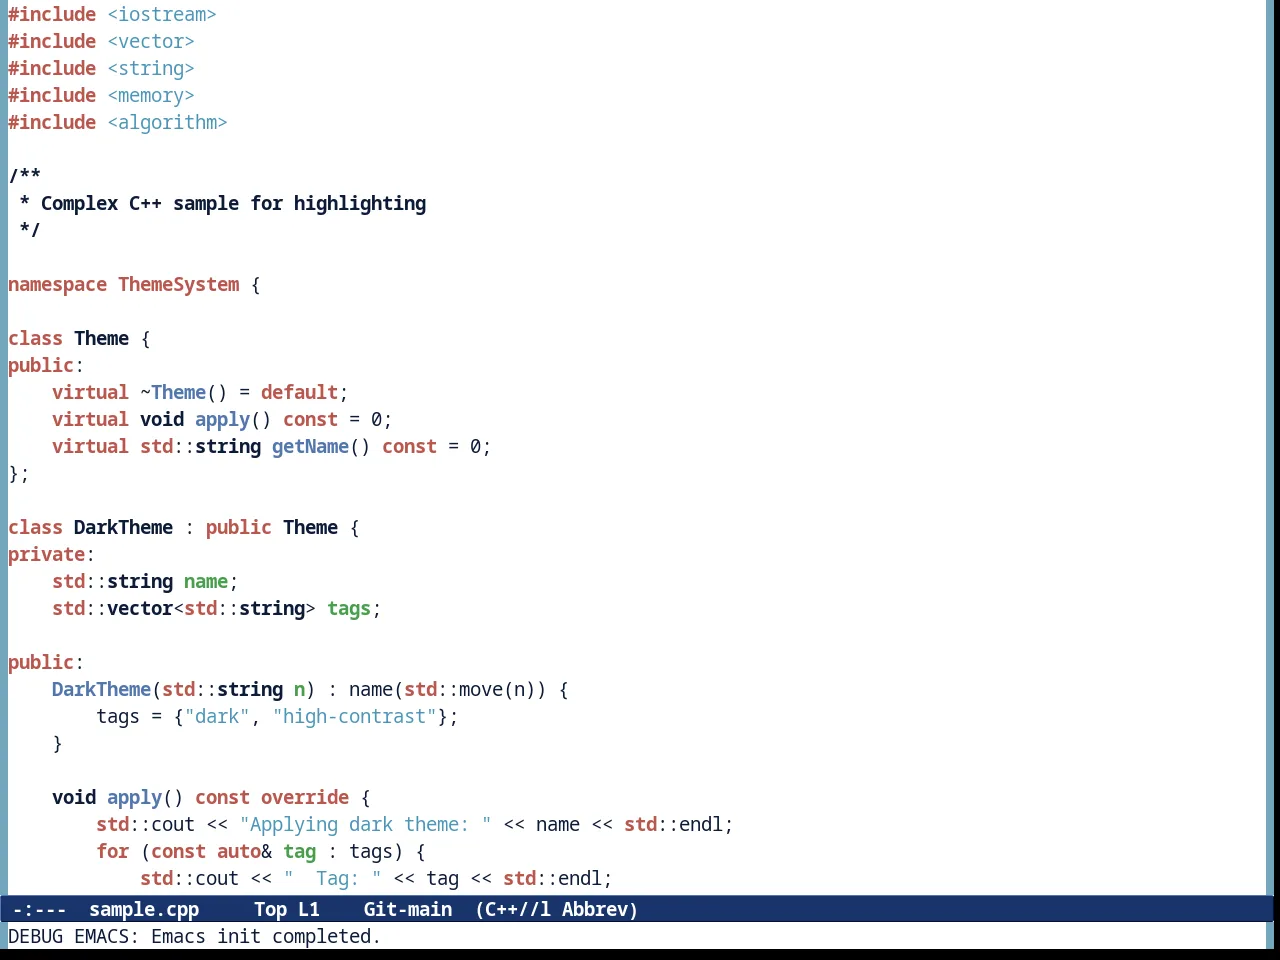Screen dimensions: 1280x960
Task: Select the <algorithm> include header
Action: pyautogui.click(x=167, y=122)
